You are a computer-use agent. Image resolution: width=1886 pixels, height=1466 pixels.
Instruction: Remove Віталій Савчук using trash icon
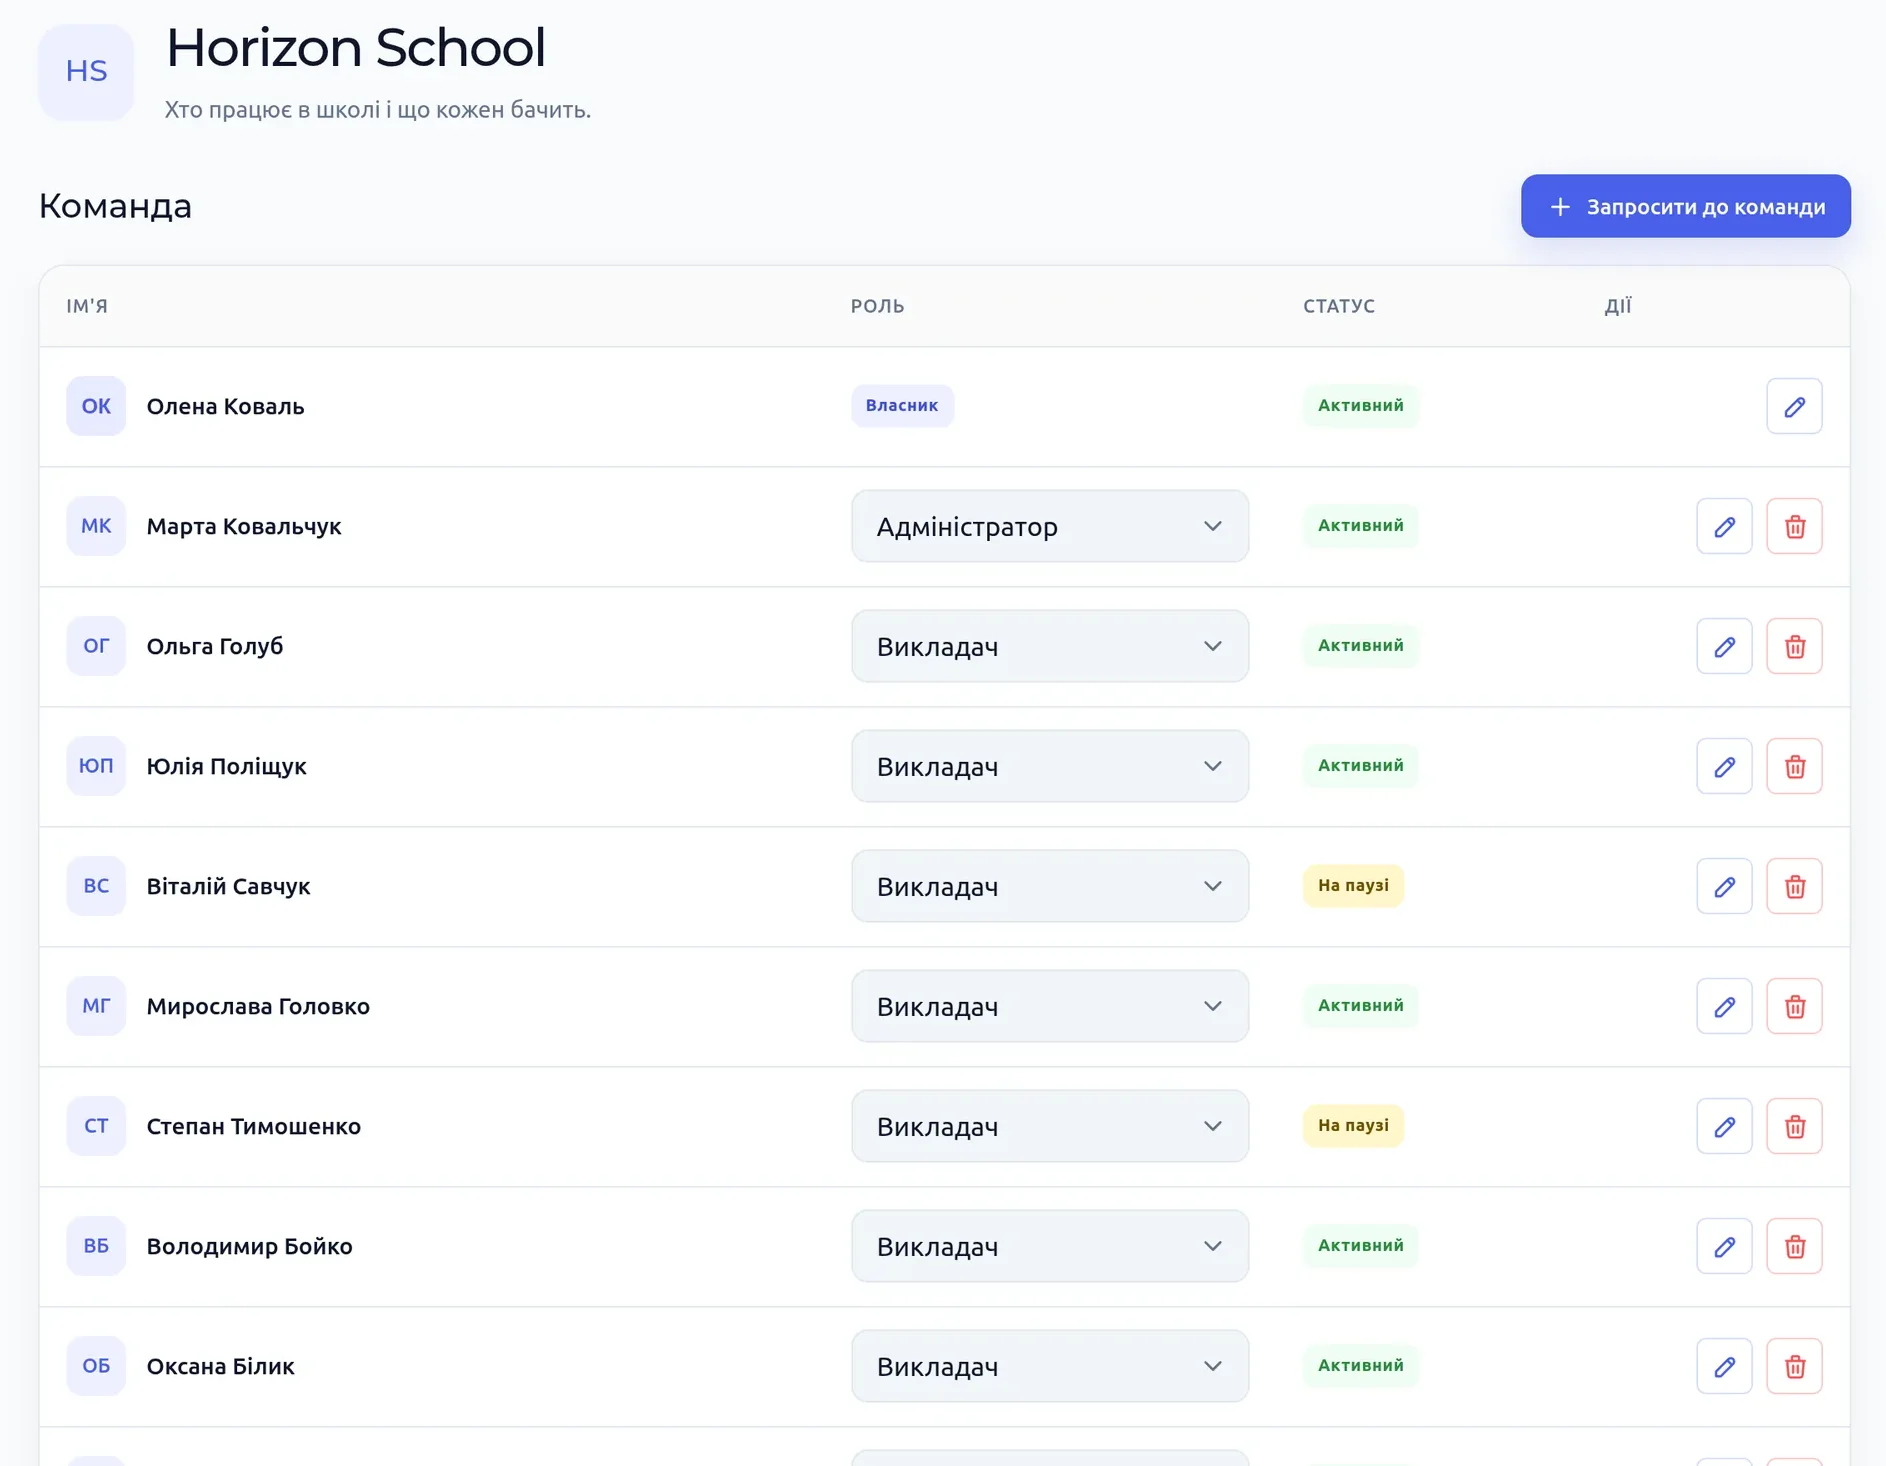(x=1794, y=886)
